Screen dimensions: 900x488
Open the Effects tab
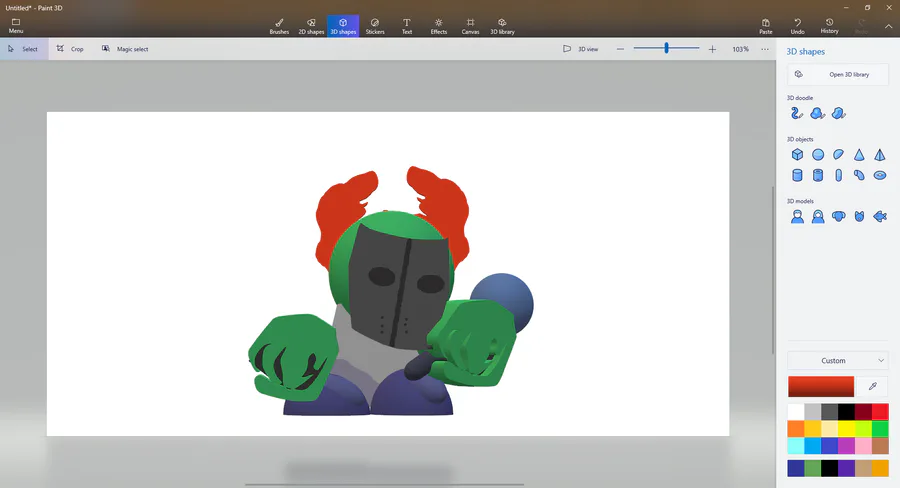439,26
